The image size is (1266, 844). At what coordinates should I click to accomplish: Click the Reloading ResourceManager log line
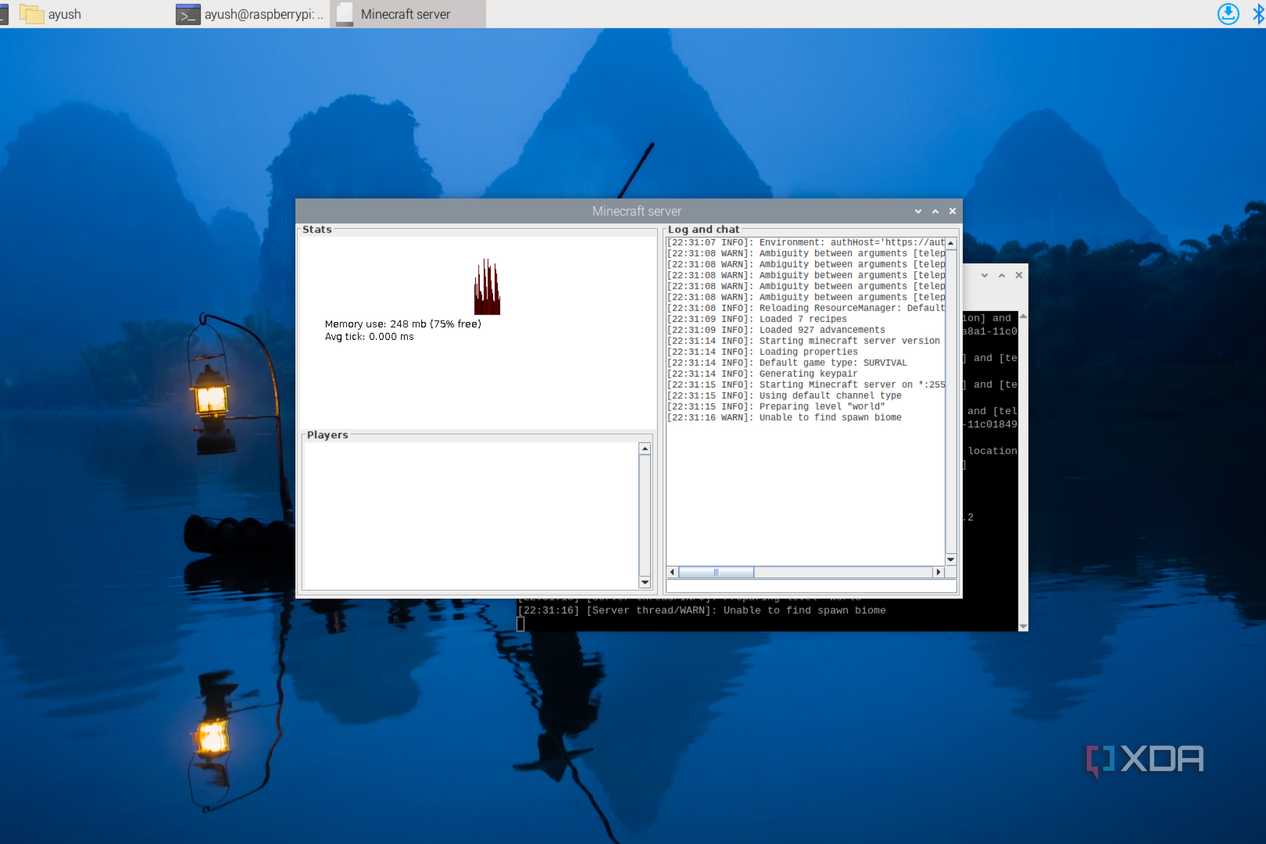pyautogui.click(x=806, y=308)
